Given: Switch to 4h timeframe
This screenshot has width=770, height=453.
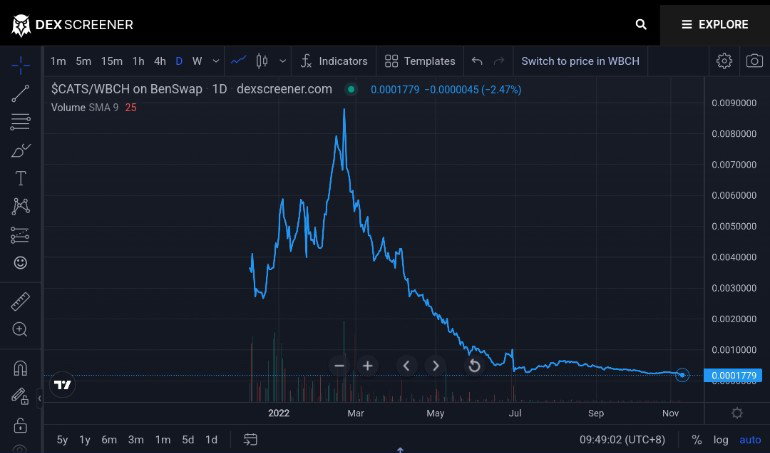Looking at the screenshot, I should 160,61.
